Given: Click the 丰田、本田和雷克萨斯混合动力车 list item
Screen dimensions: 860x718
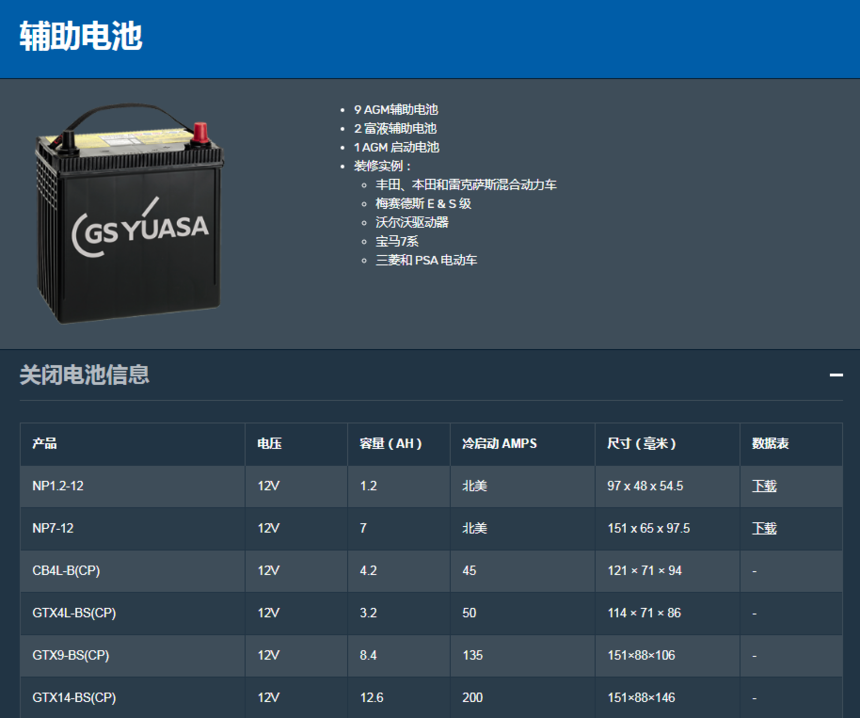Looking at the screenshot, I should 466,185.
